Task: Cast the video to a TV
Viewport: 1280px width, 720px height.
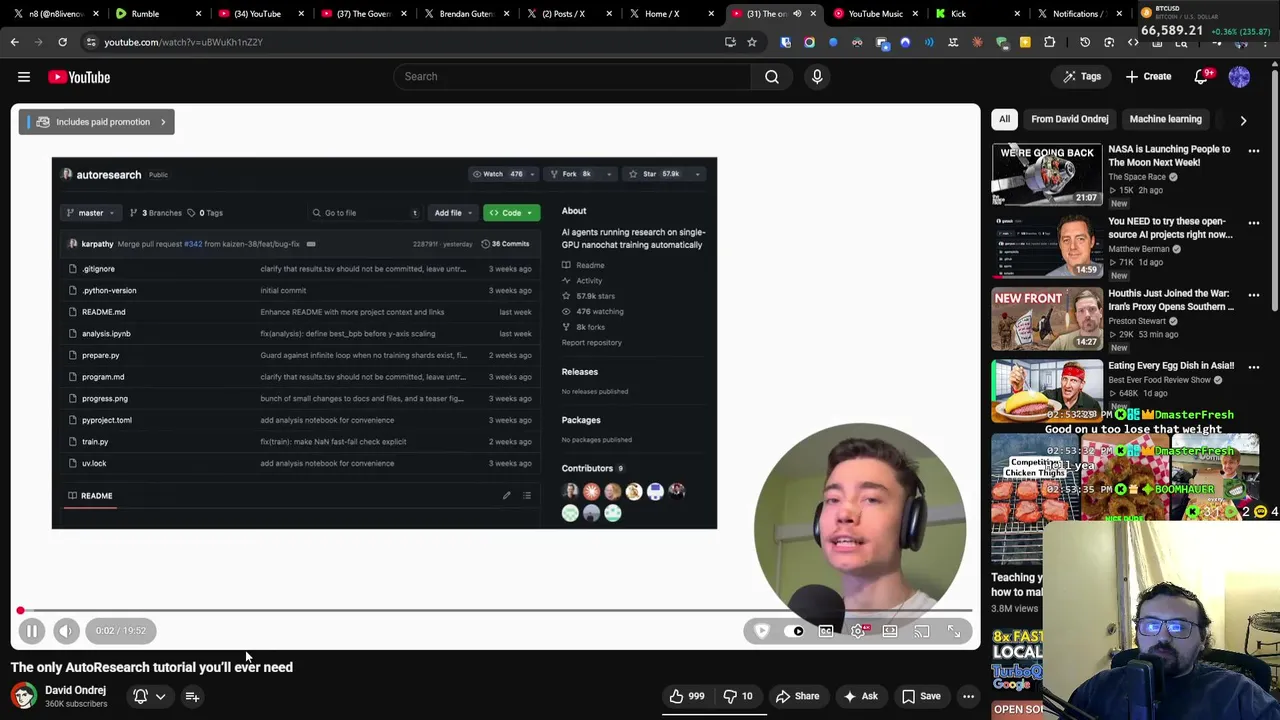Action: coord(922,631)
